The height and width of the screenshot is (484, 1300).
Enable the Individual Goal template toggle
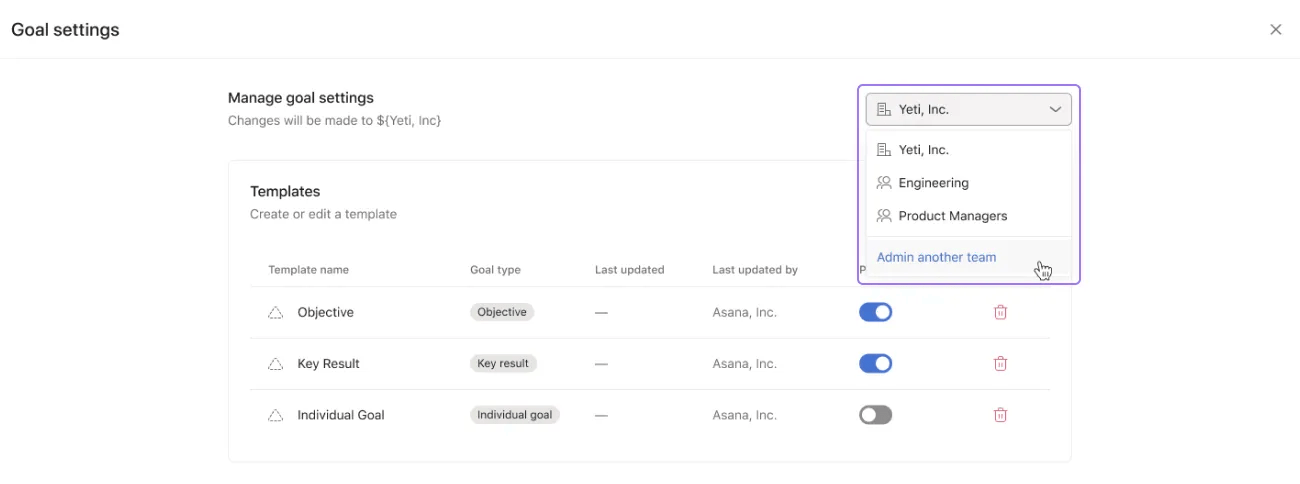point(875,415)
